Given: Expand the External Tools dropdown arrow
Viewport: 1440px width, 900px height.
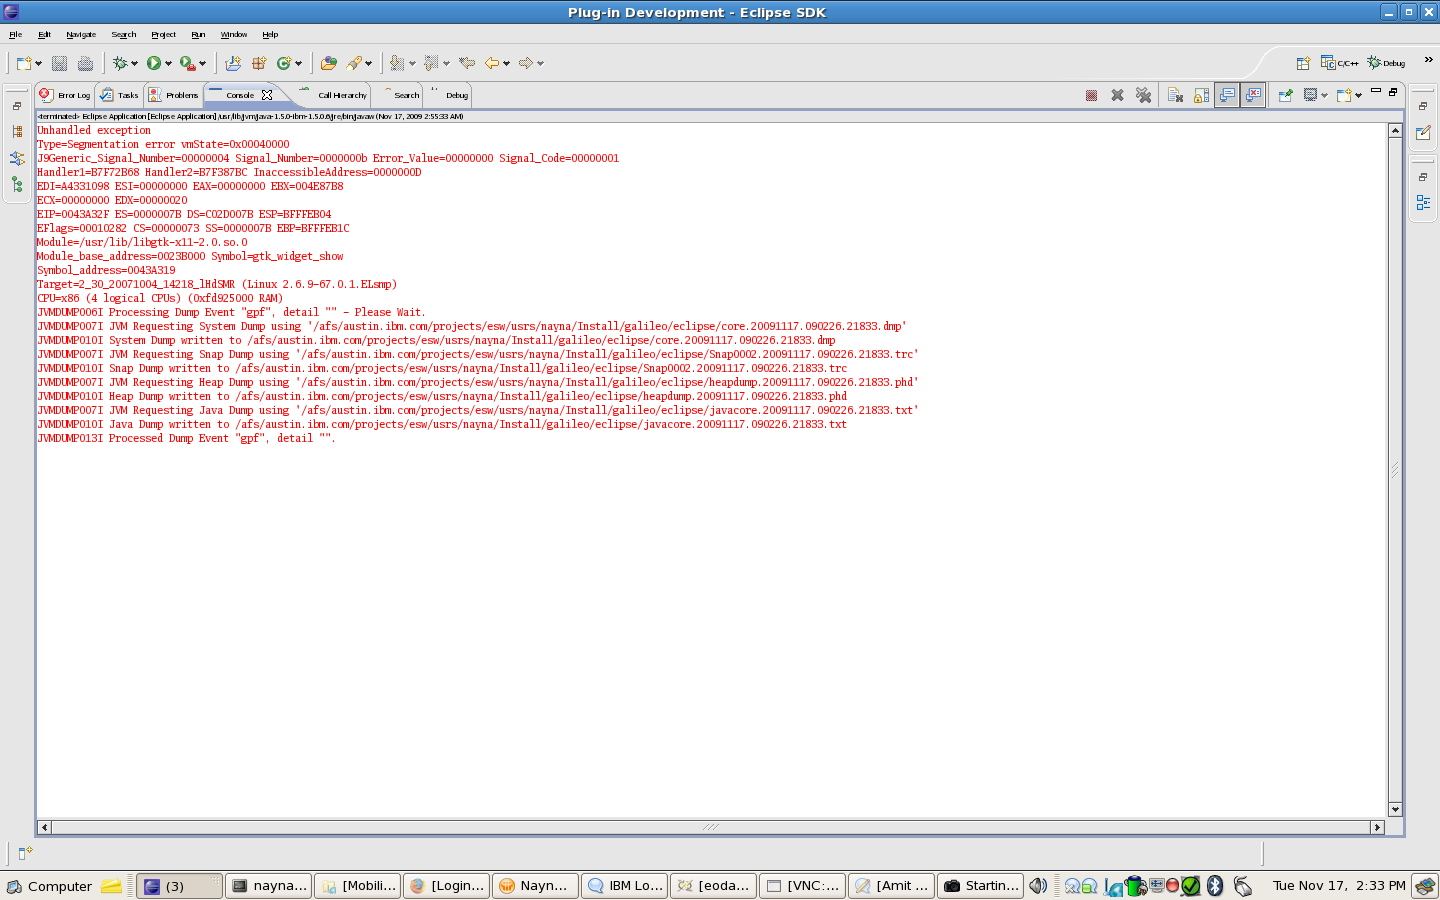Looking at the screenshot, I should [x=202, y=64].
